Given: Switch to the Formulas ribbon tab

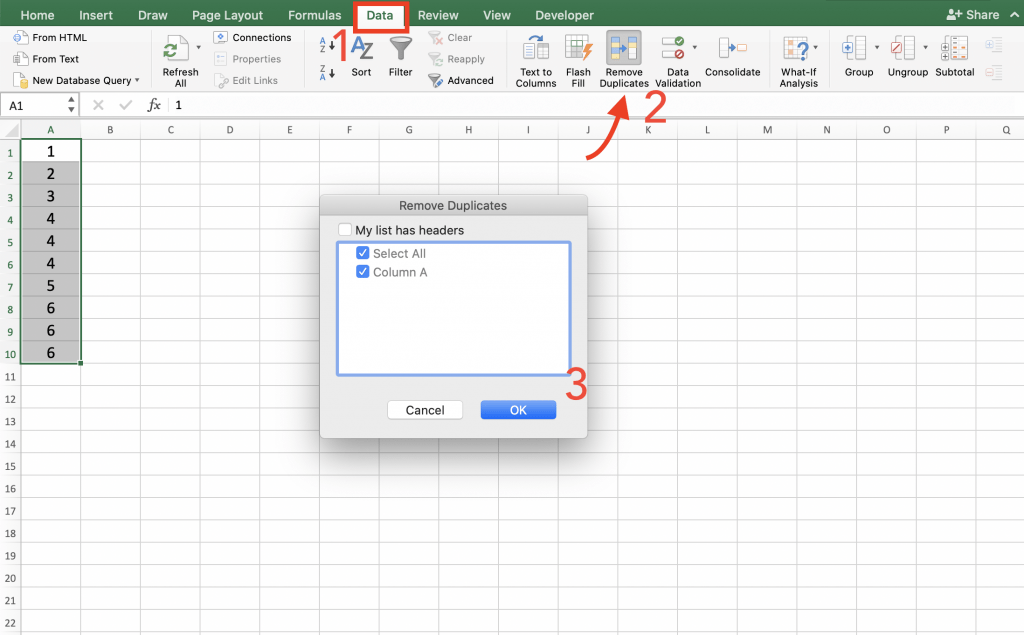Looking at the screenshot, I should pos(314,14).
